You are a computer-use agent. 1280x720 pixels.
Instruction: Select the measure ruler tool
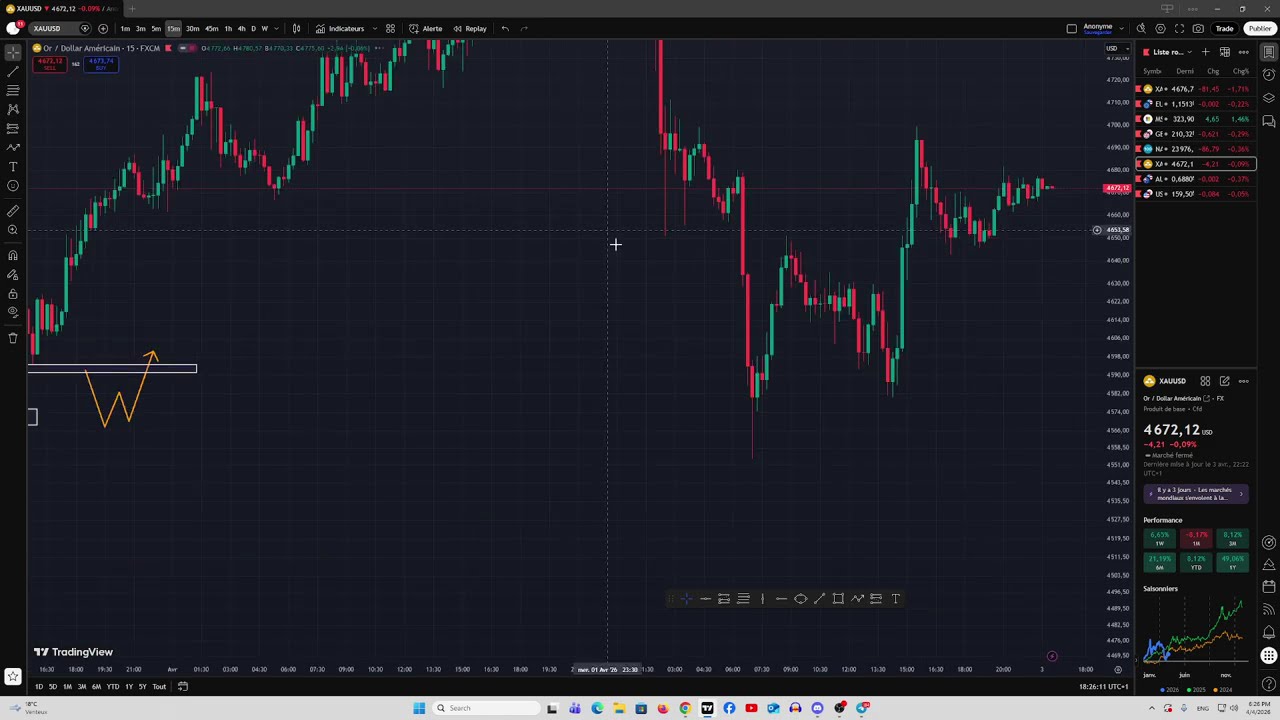pyautogui.click(x=13, y=211)
